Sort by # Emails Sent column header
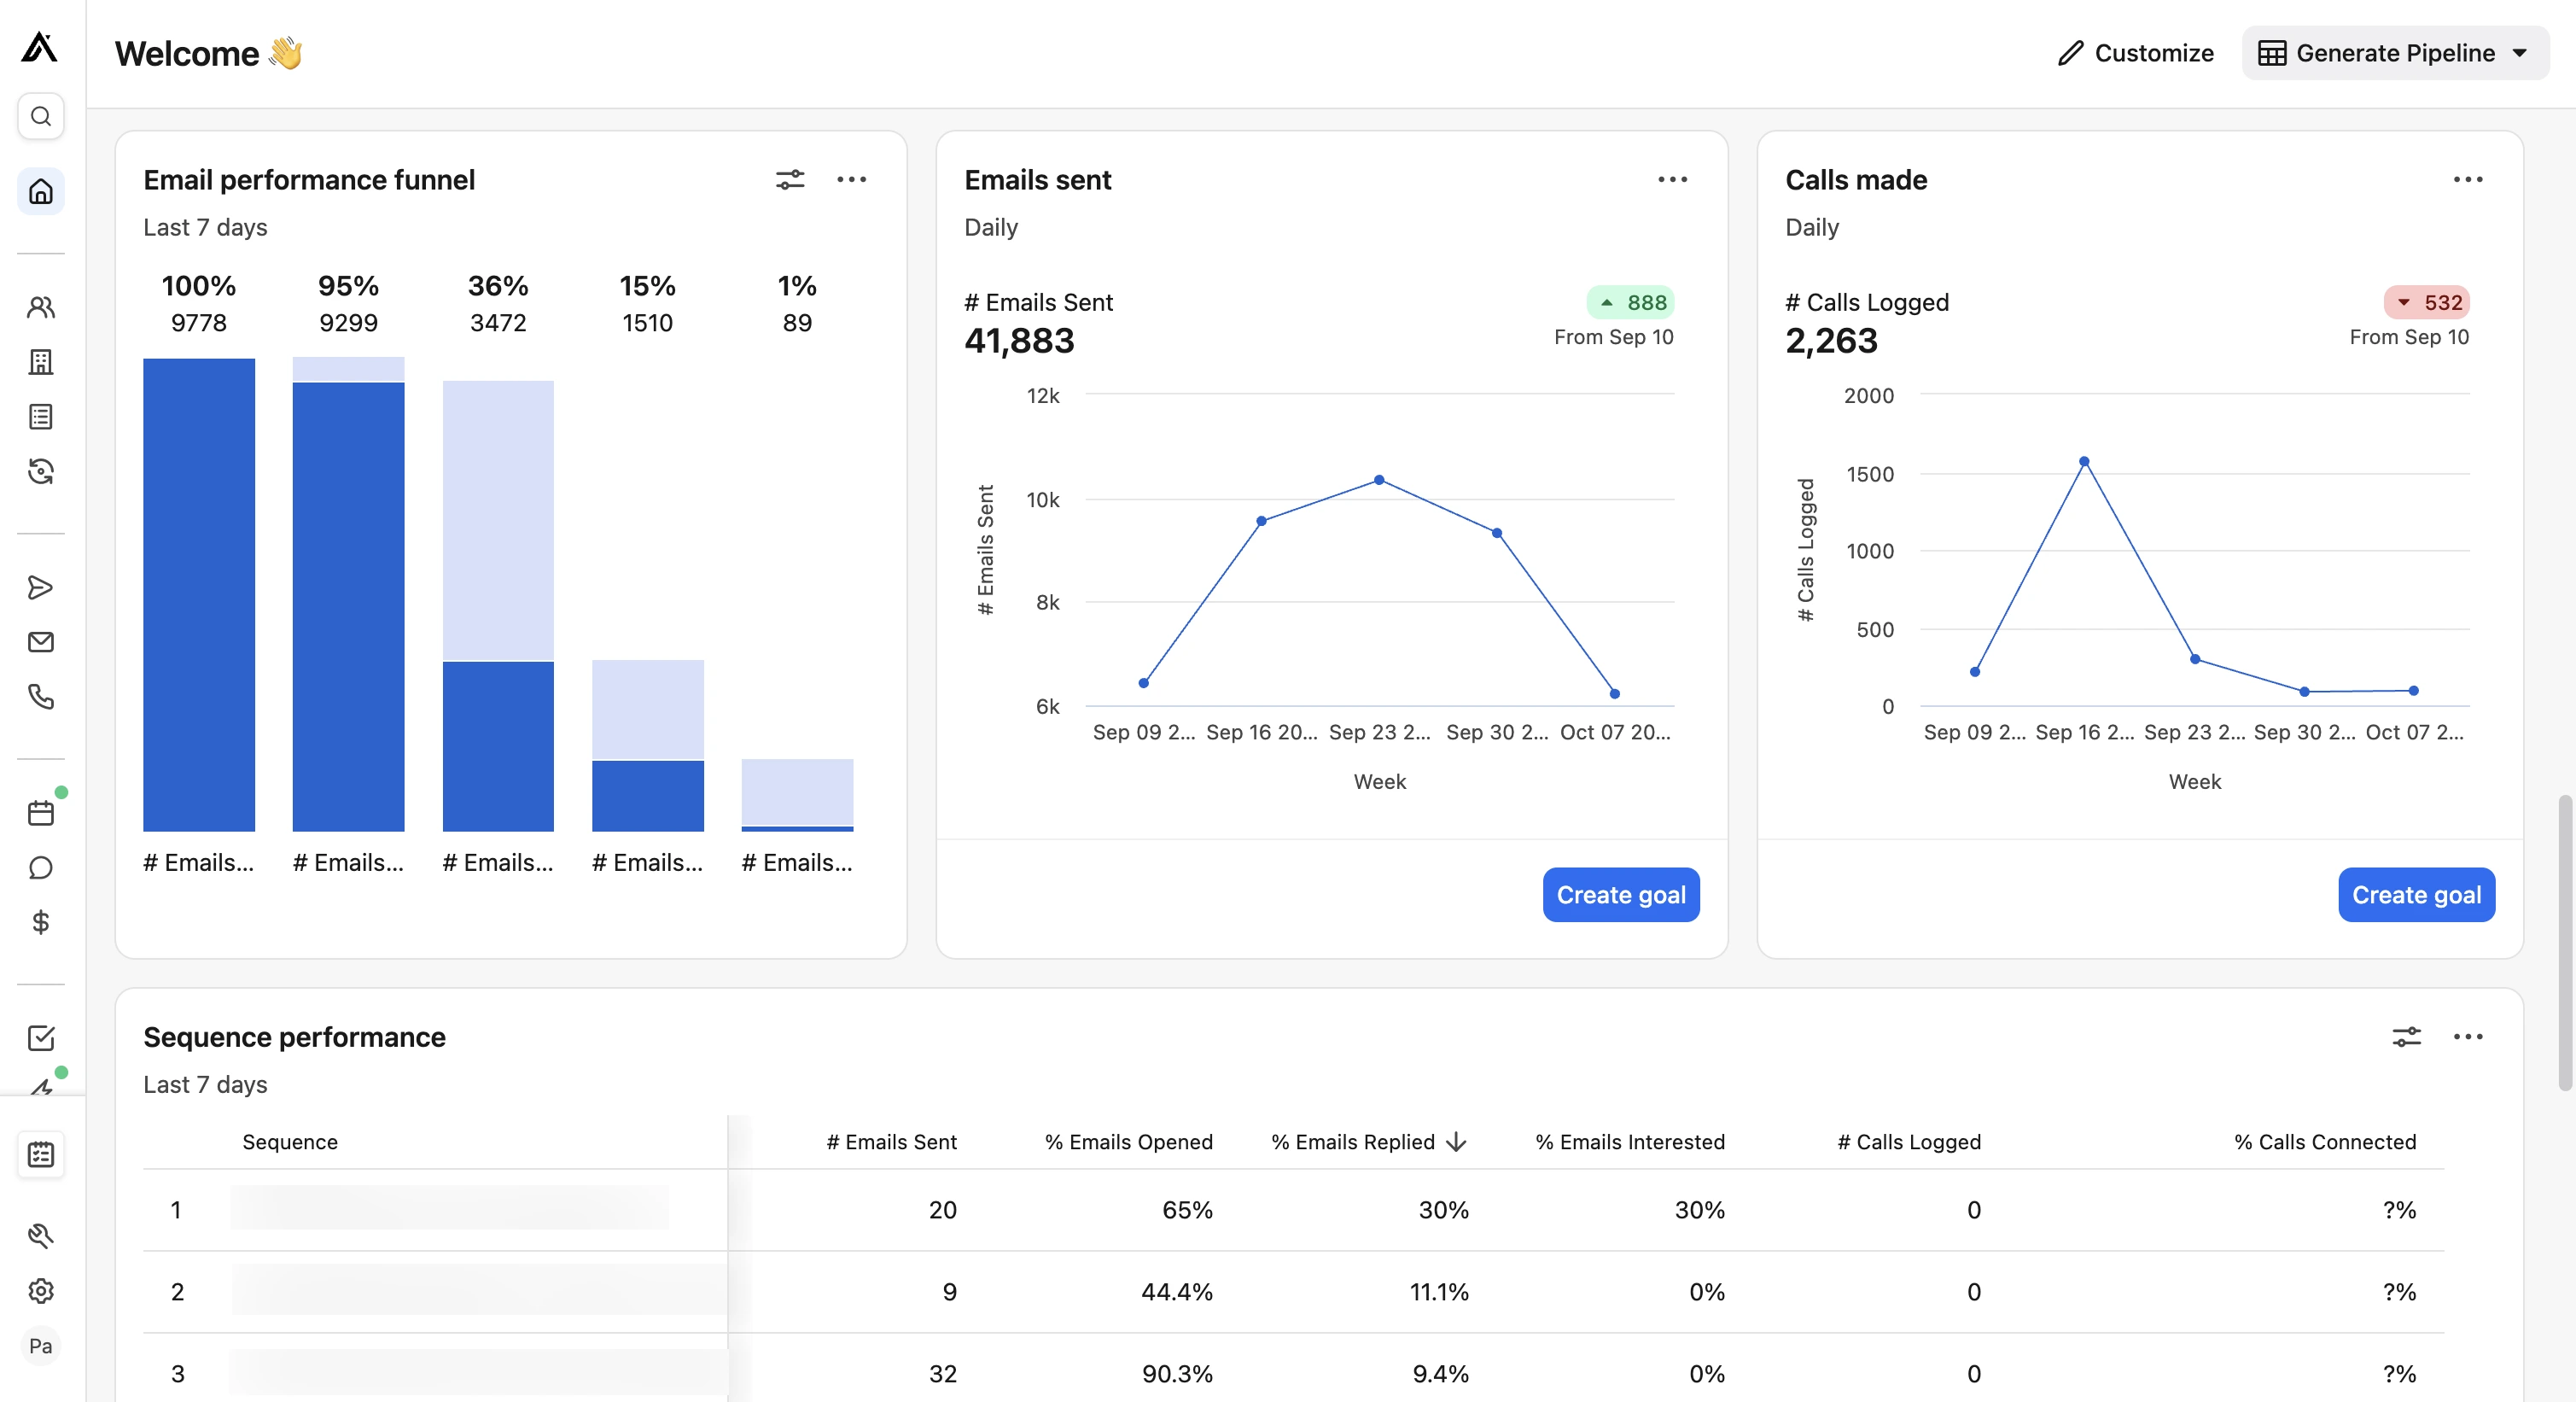The height and width of the screenshot is (1402, 2576). tap(891, 1142)
